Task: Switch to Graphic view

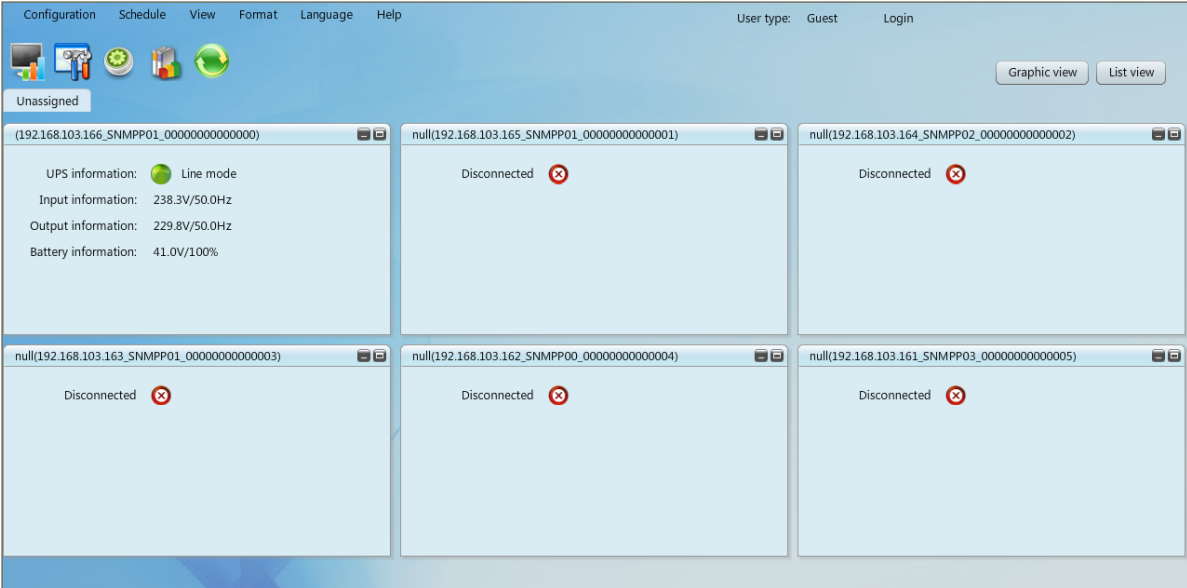Action: tap(1042, 72)
